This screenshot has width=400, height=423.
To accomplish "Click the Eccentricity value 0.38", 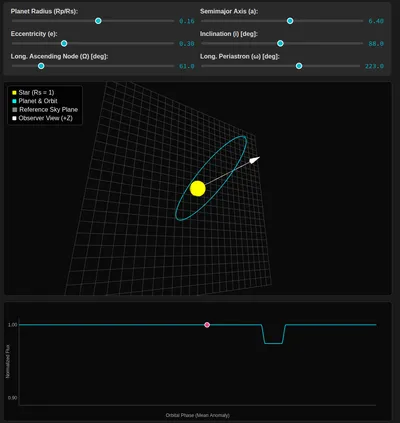I will (x=187, y=44).
